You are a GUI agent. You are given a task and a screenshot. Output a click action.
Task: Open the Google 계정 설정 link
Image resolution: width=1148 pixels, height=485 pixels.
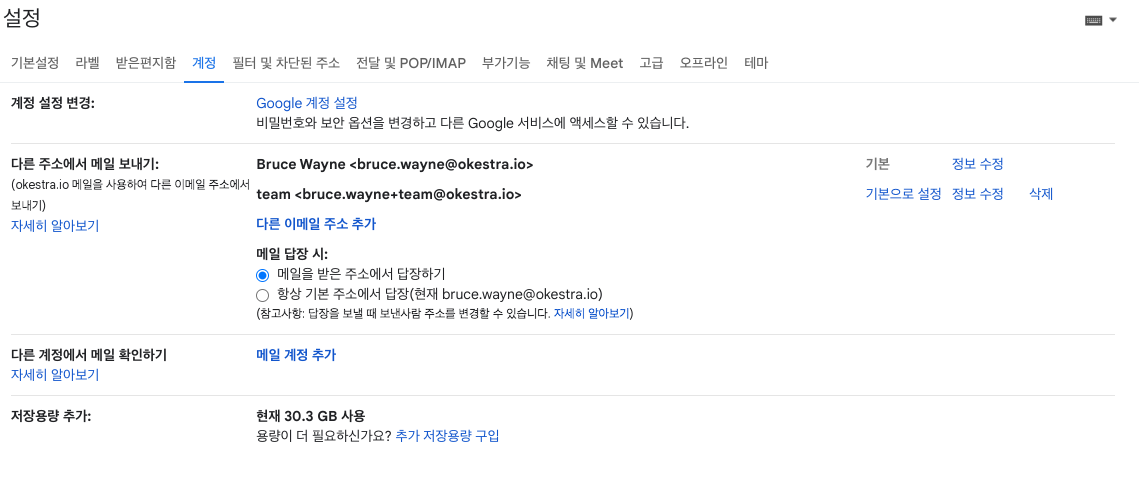coord(307,103)
